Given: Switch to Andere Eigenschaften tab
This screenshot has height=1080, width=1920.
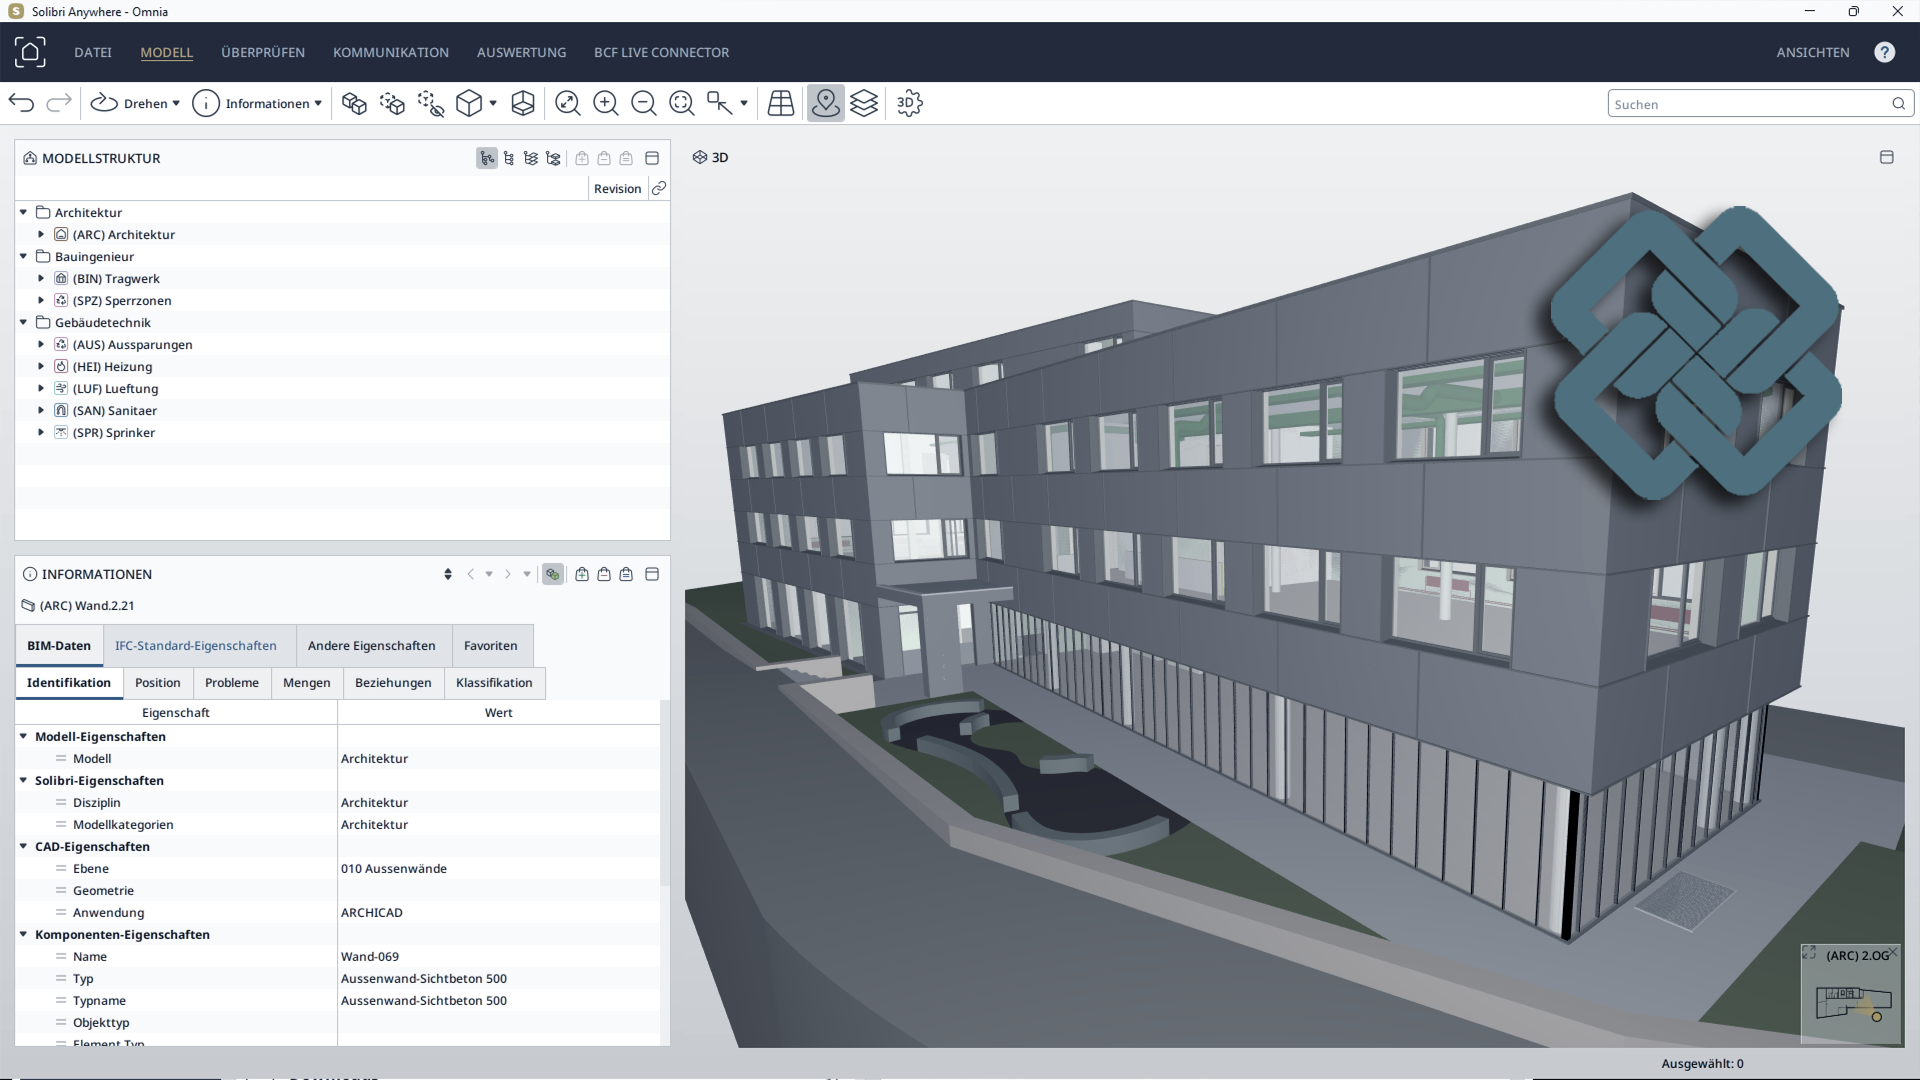Looking at the screenshot, I should point(372,646).
